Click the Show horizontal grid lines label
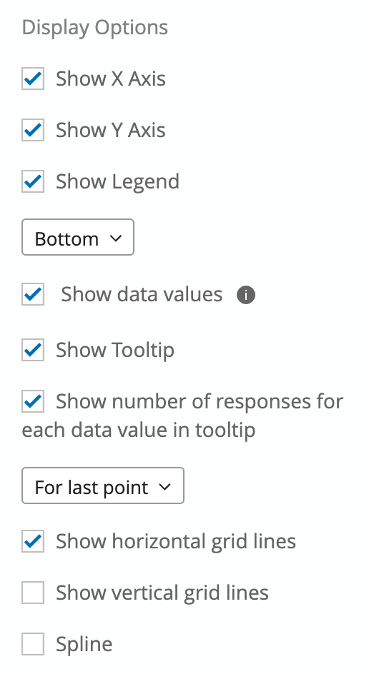Viewport: 368px width, 675px height. coord(176,542)
